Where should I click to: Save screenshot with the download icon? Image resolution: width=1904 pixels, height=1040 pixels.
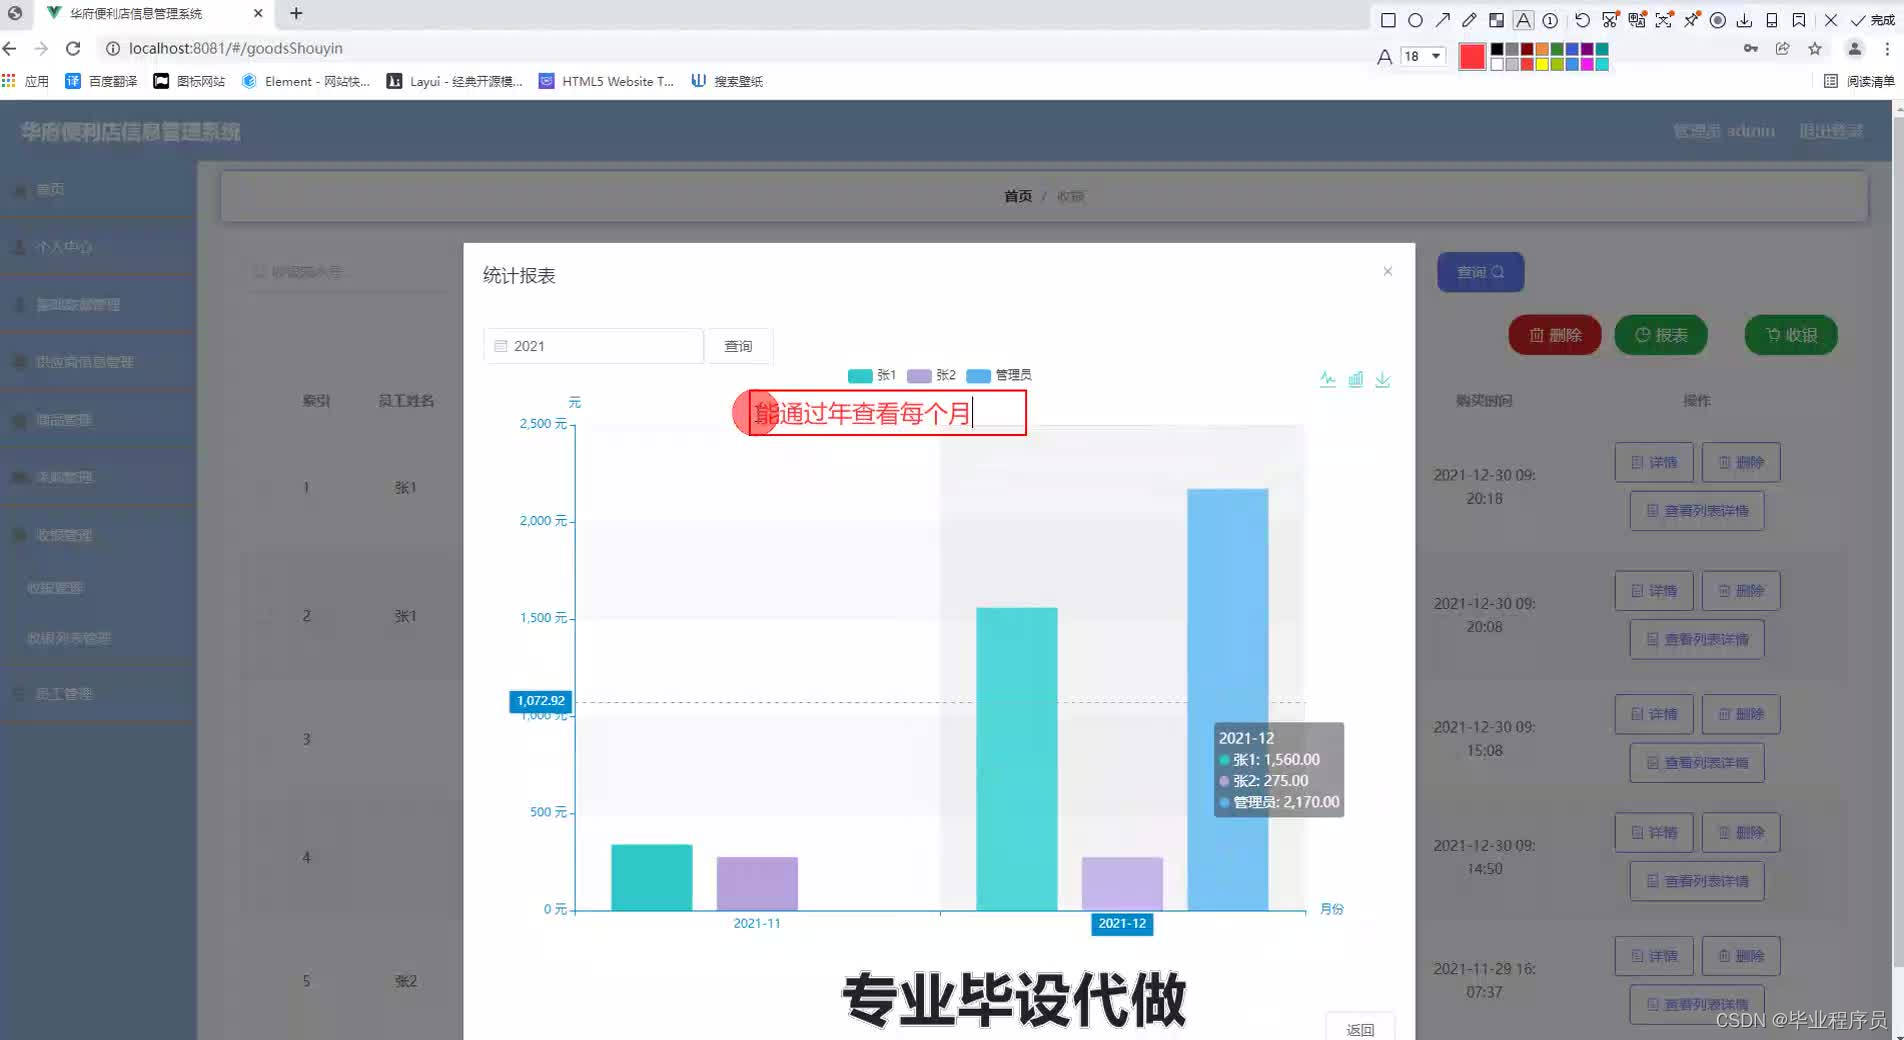point(1744,20)
